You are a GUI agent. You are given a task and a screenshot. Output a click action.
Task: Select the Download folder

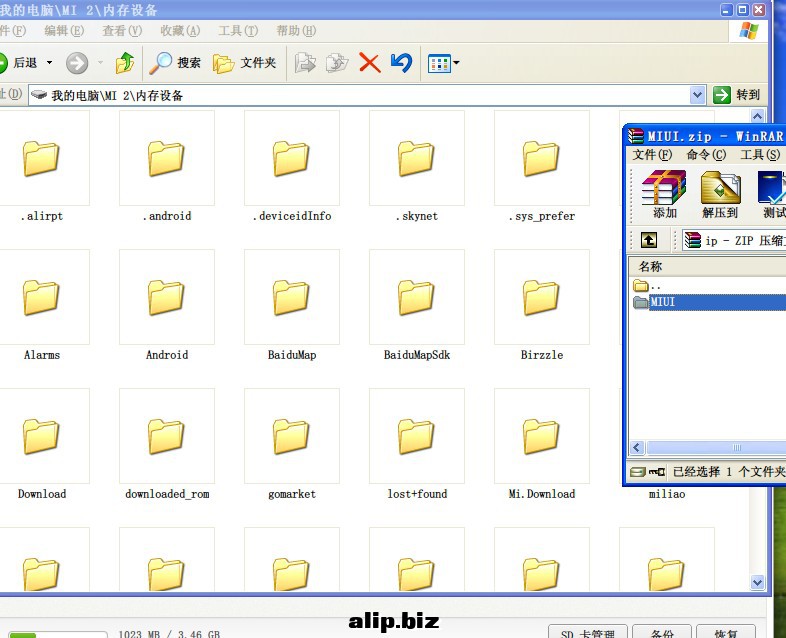click(x=42, y=444)
